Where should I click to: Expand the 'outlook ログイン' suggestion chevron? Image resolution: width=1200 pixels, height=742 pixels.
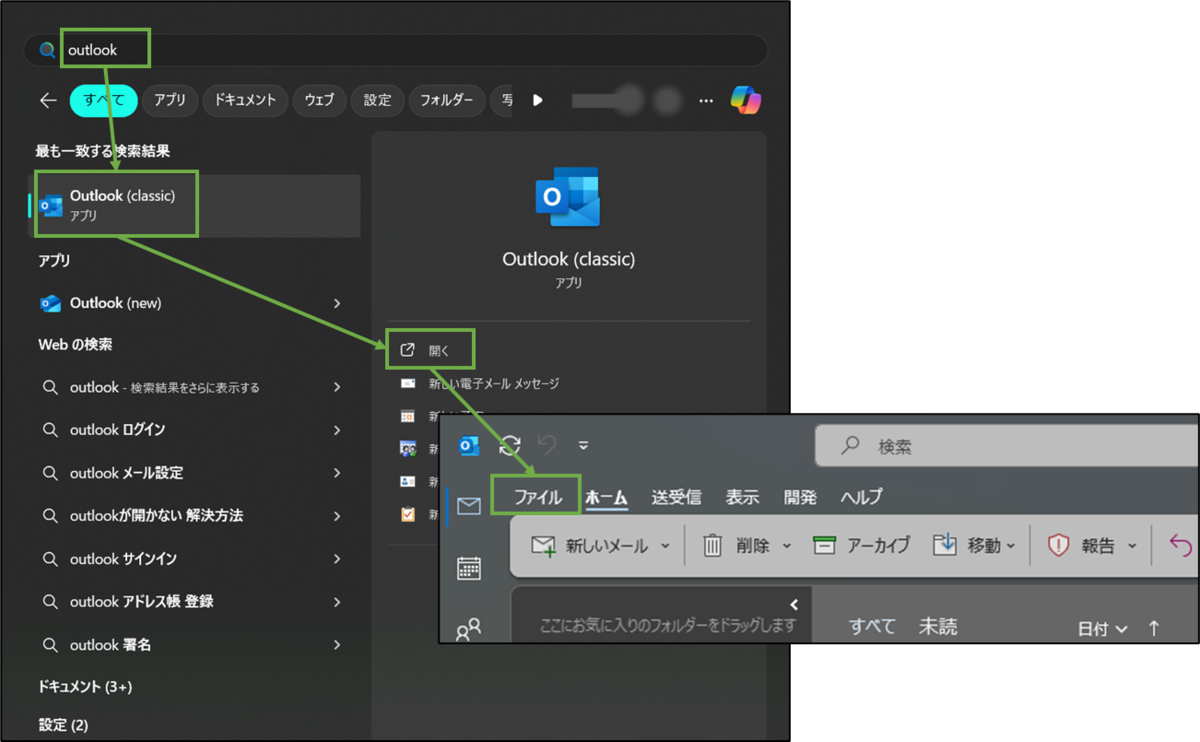click(337, 430)
